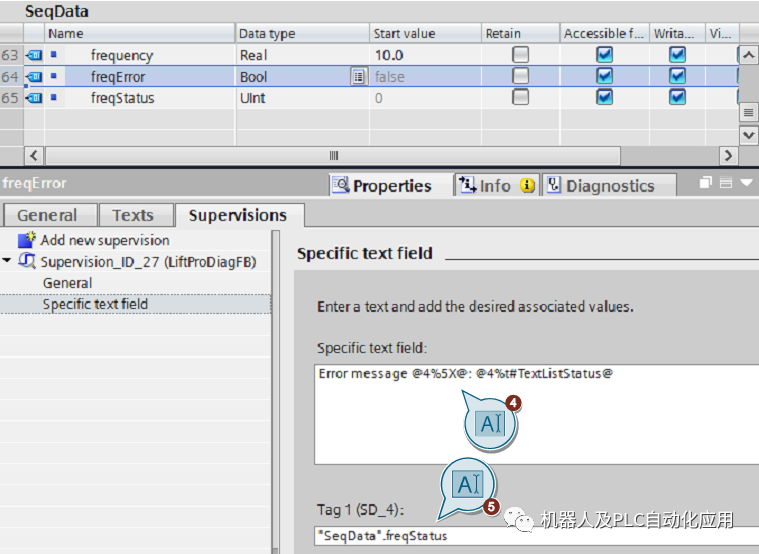
Task: Switch to the Diagnostics tab
Action: tap(609, 185)
